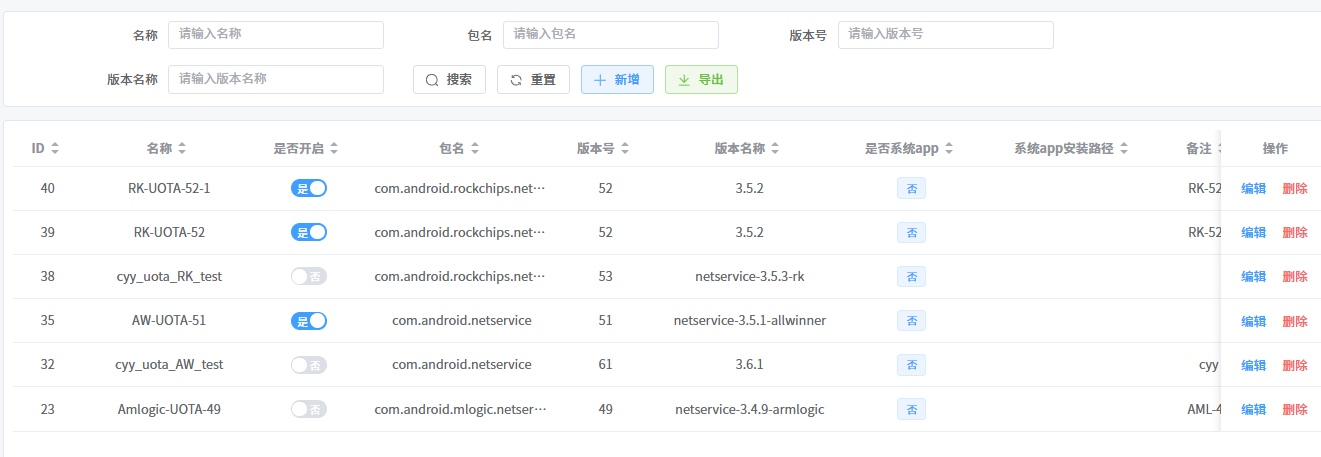Select the ID cell 23

pos(47,409)
